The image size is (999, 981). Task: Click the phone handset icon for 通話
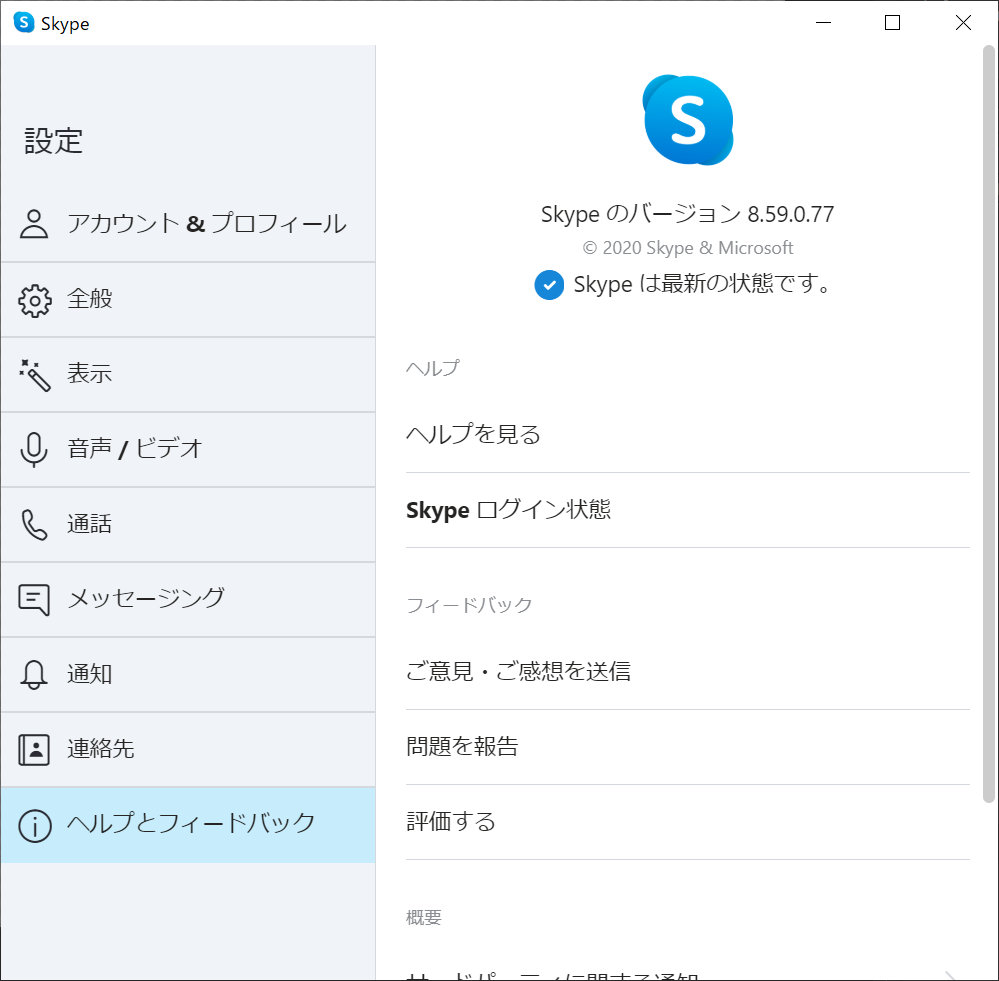pyautogui.click(x=34, y=525)
